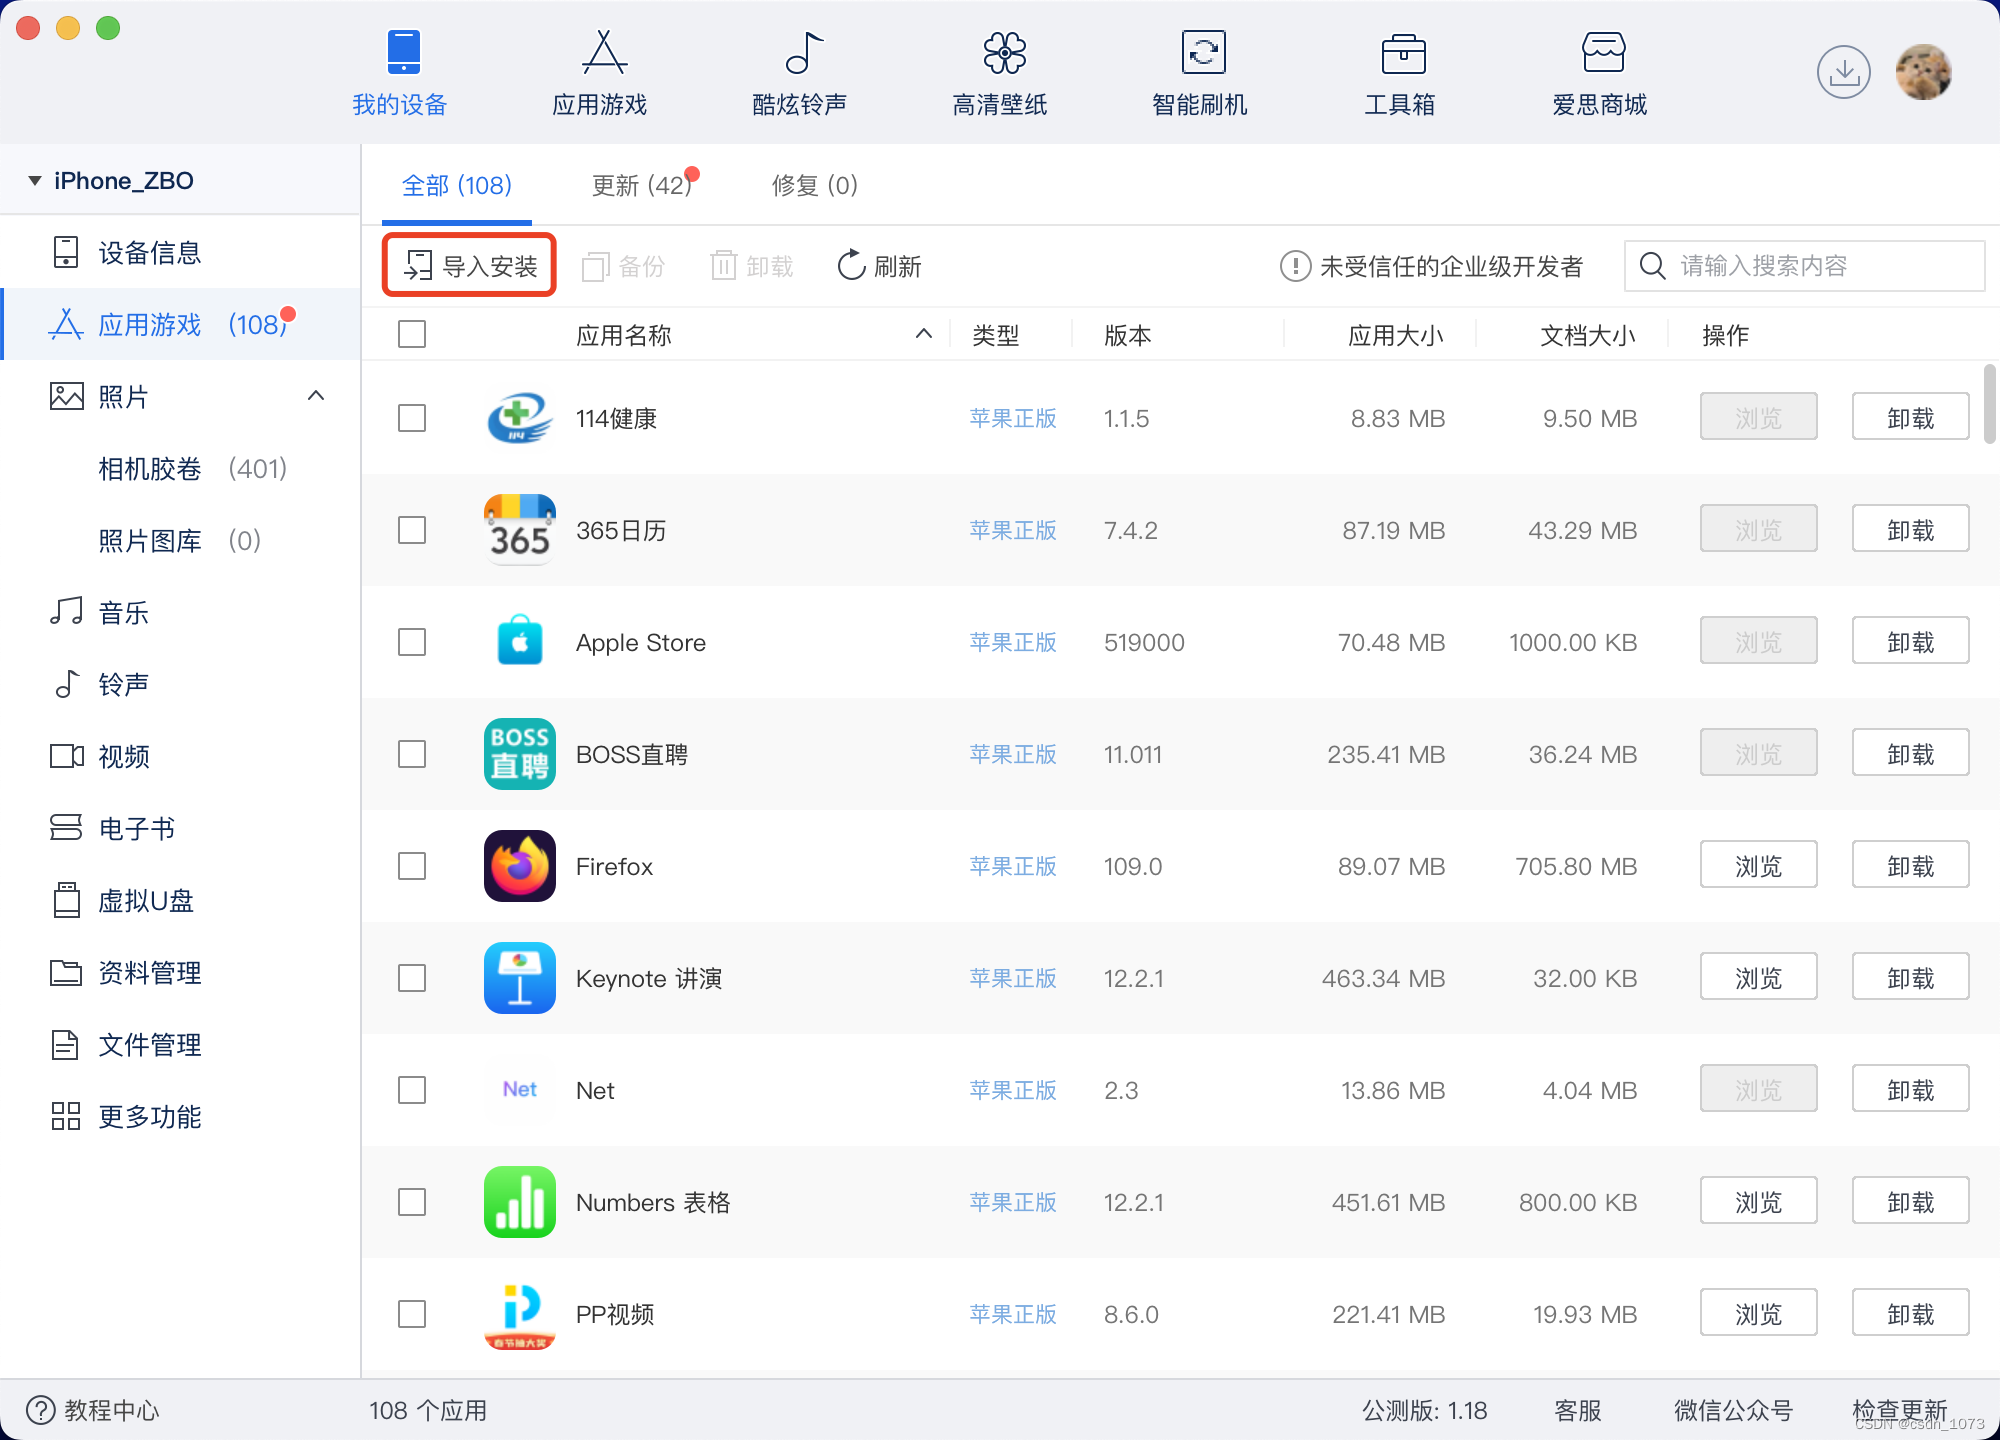Click 卸载 for PP视频
2000x1440 pixels.
click(x=1910, y=1314)
